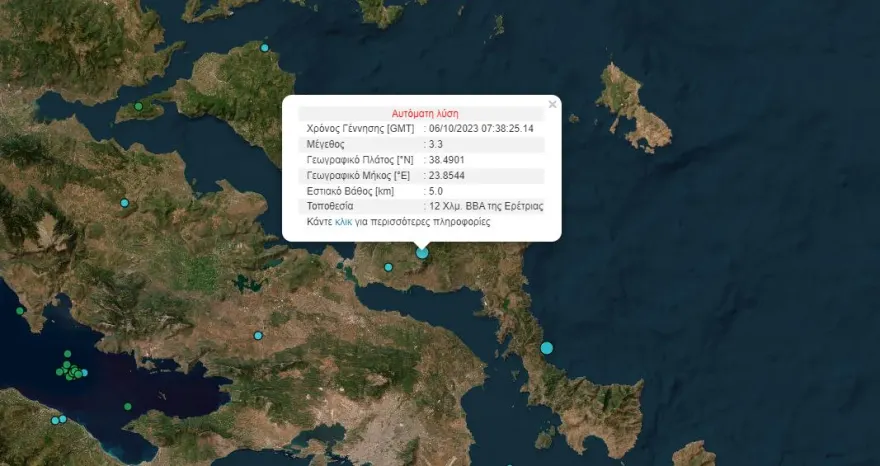Select the lone green marker southeast of cluster
The width and height of the screenshot is (880, 466).
(128, 406)
